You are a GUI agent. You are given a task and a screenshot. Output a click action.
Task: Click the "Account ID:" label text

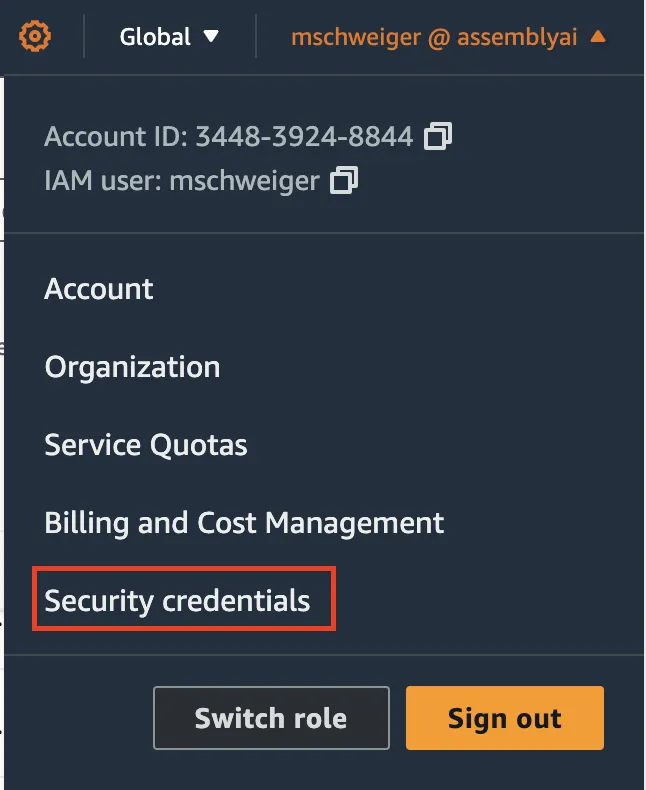point(116,137)
